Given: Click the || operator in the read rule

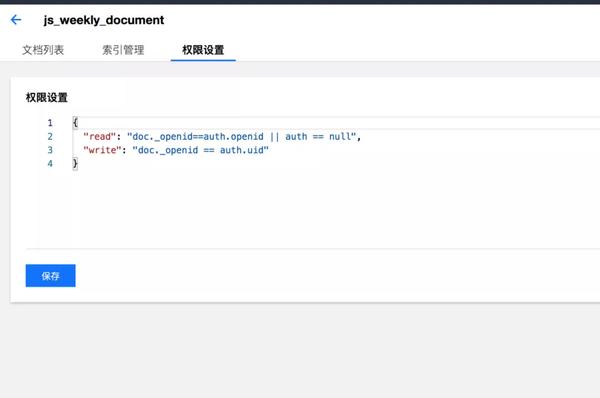Looking at the screenshot, I should [x=274, y=137].
